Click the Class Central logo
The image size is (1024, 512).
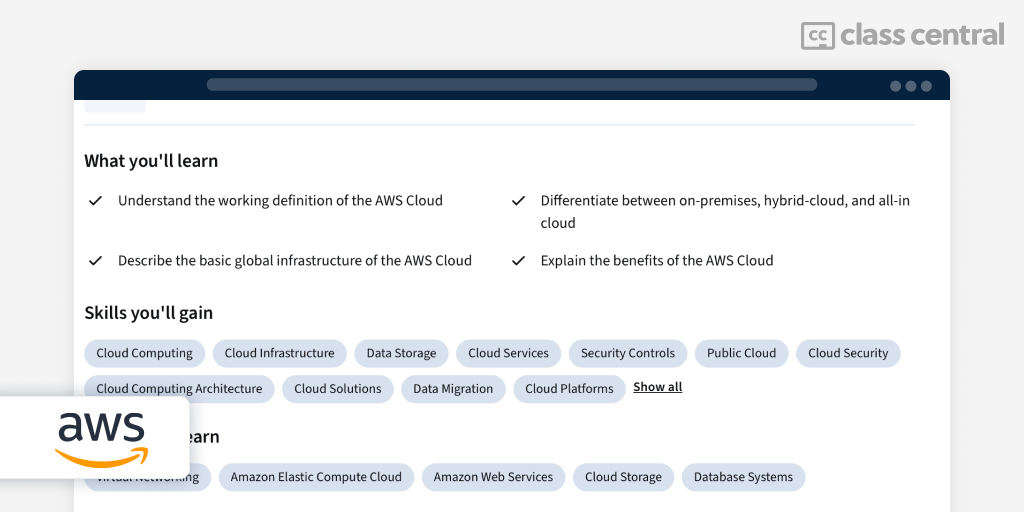coord(903,35)
